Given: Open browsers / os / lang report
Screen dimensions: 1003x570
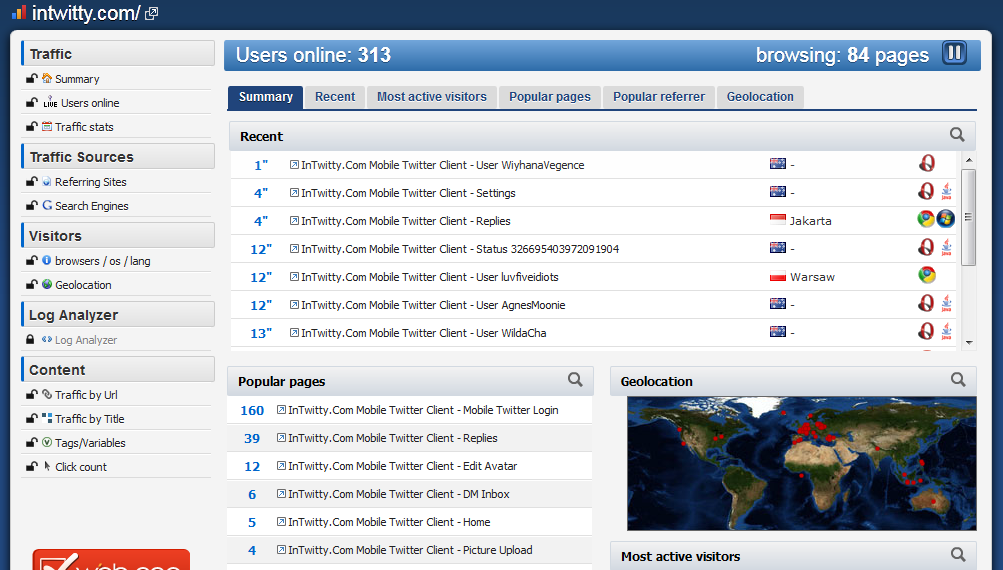Looking at the screenshot, I should tap(102, 261).
